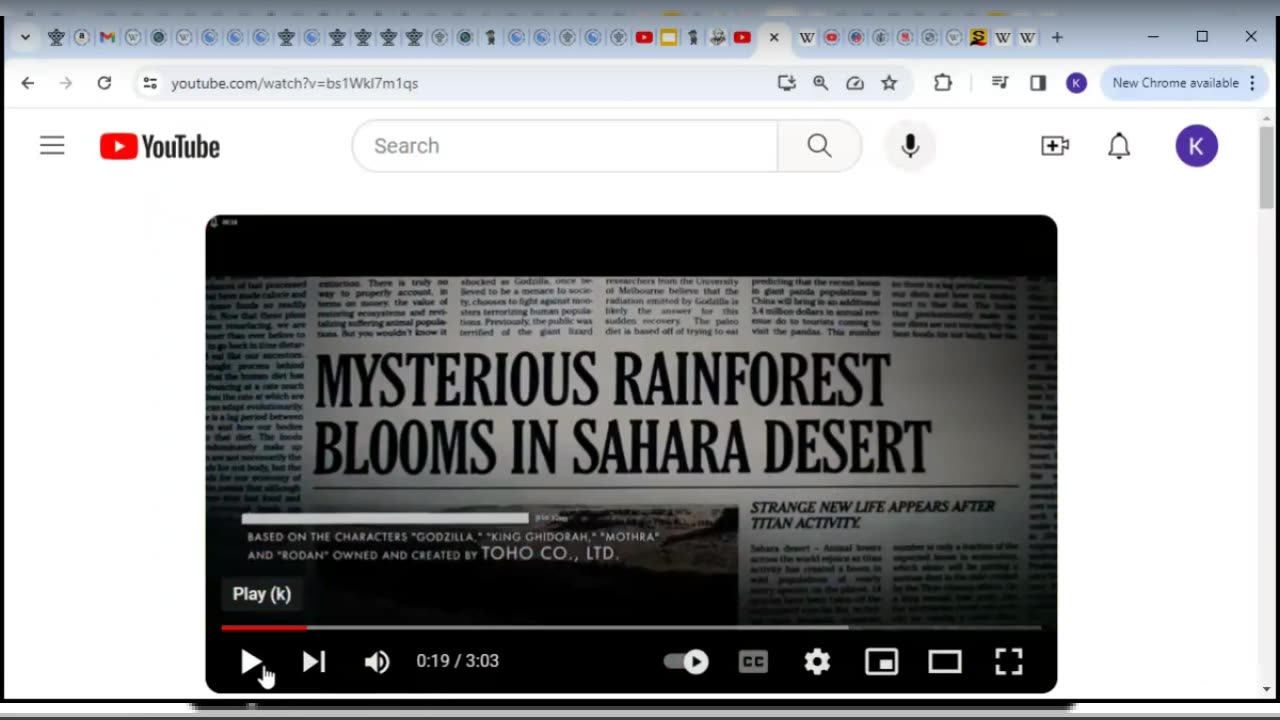
Task: Turn on closed captions (CC)
Action: (753, 661)
